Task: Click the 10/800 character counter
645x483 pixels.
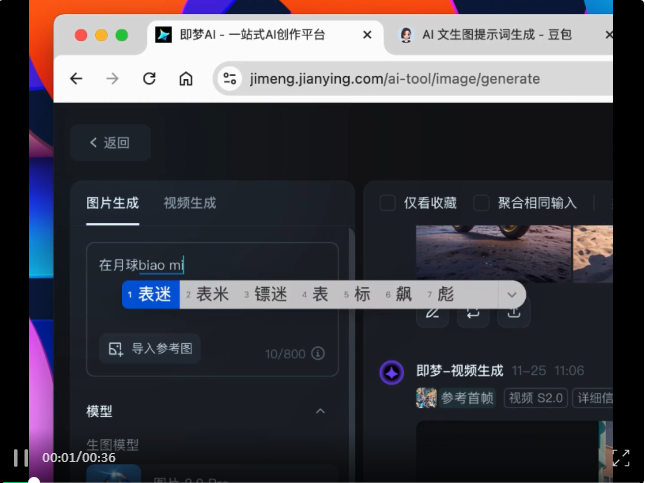Action: tap(285, 354)
